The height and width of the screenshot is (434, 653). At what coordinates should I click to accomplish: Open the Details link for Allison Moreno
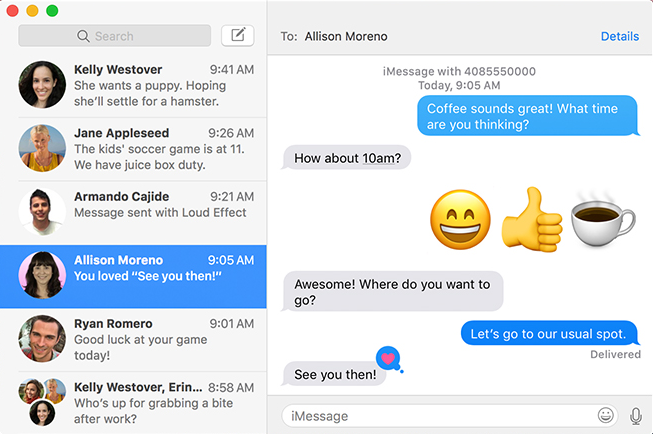[x=620, y=36]
